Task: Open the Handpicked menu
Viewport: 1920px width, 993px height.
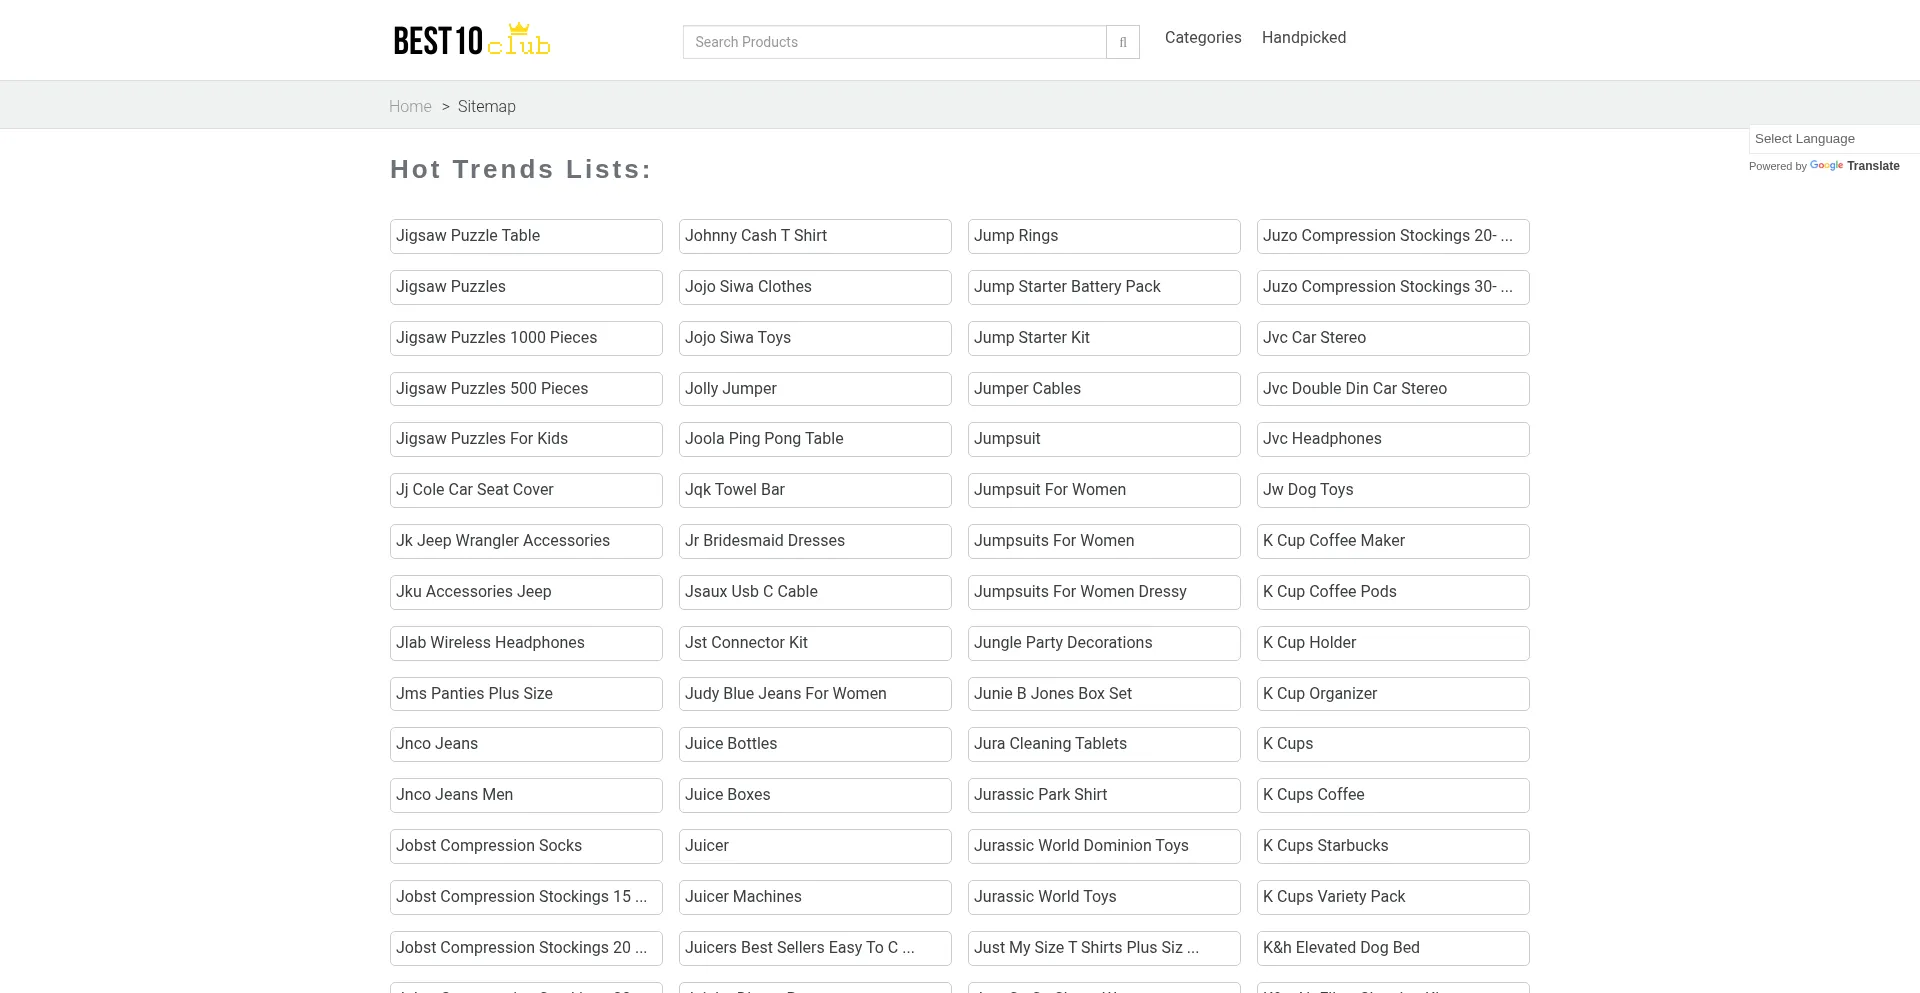Action: (1303, 38)
